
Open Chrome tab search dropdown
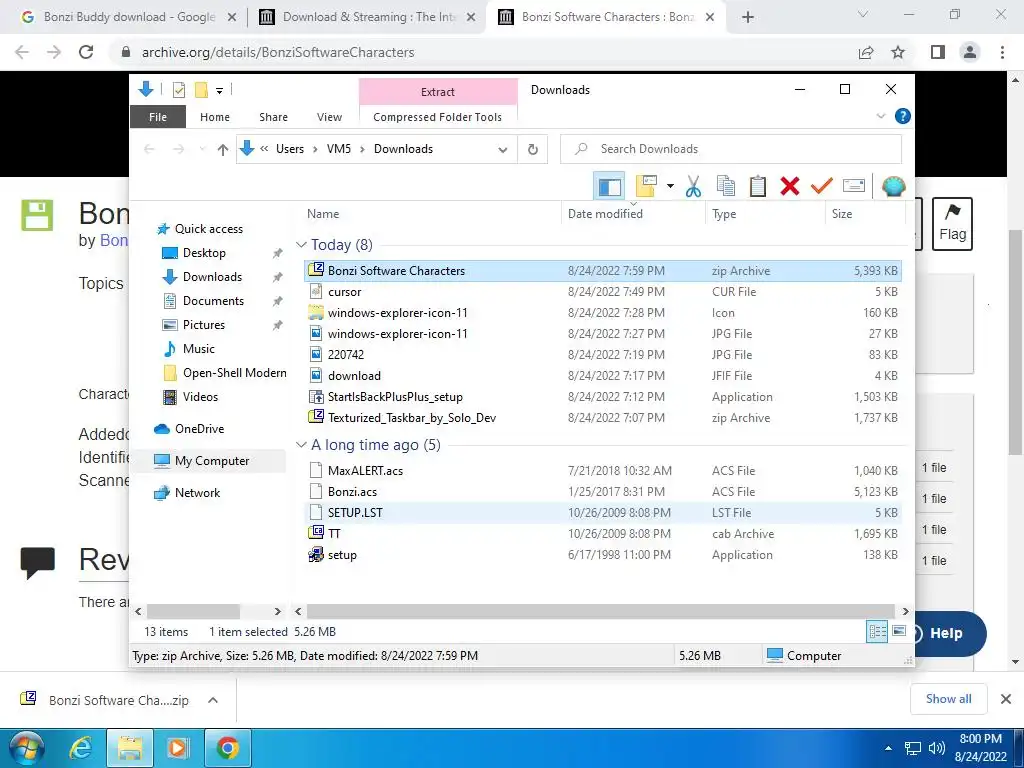[863, 14]
